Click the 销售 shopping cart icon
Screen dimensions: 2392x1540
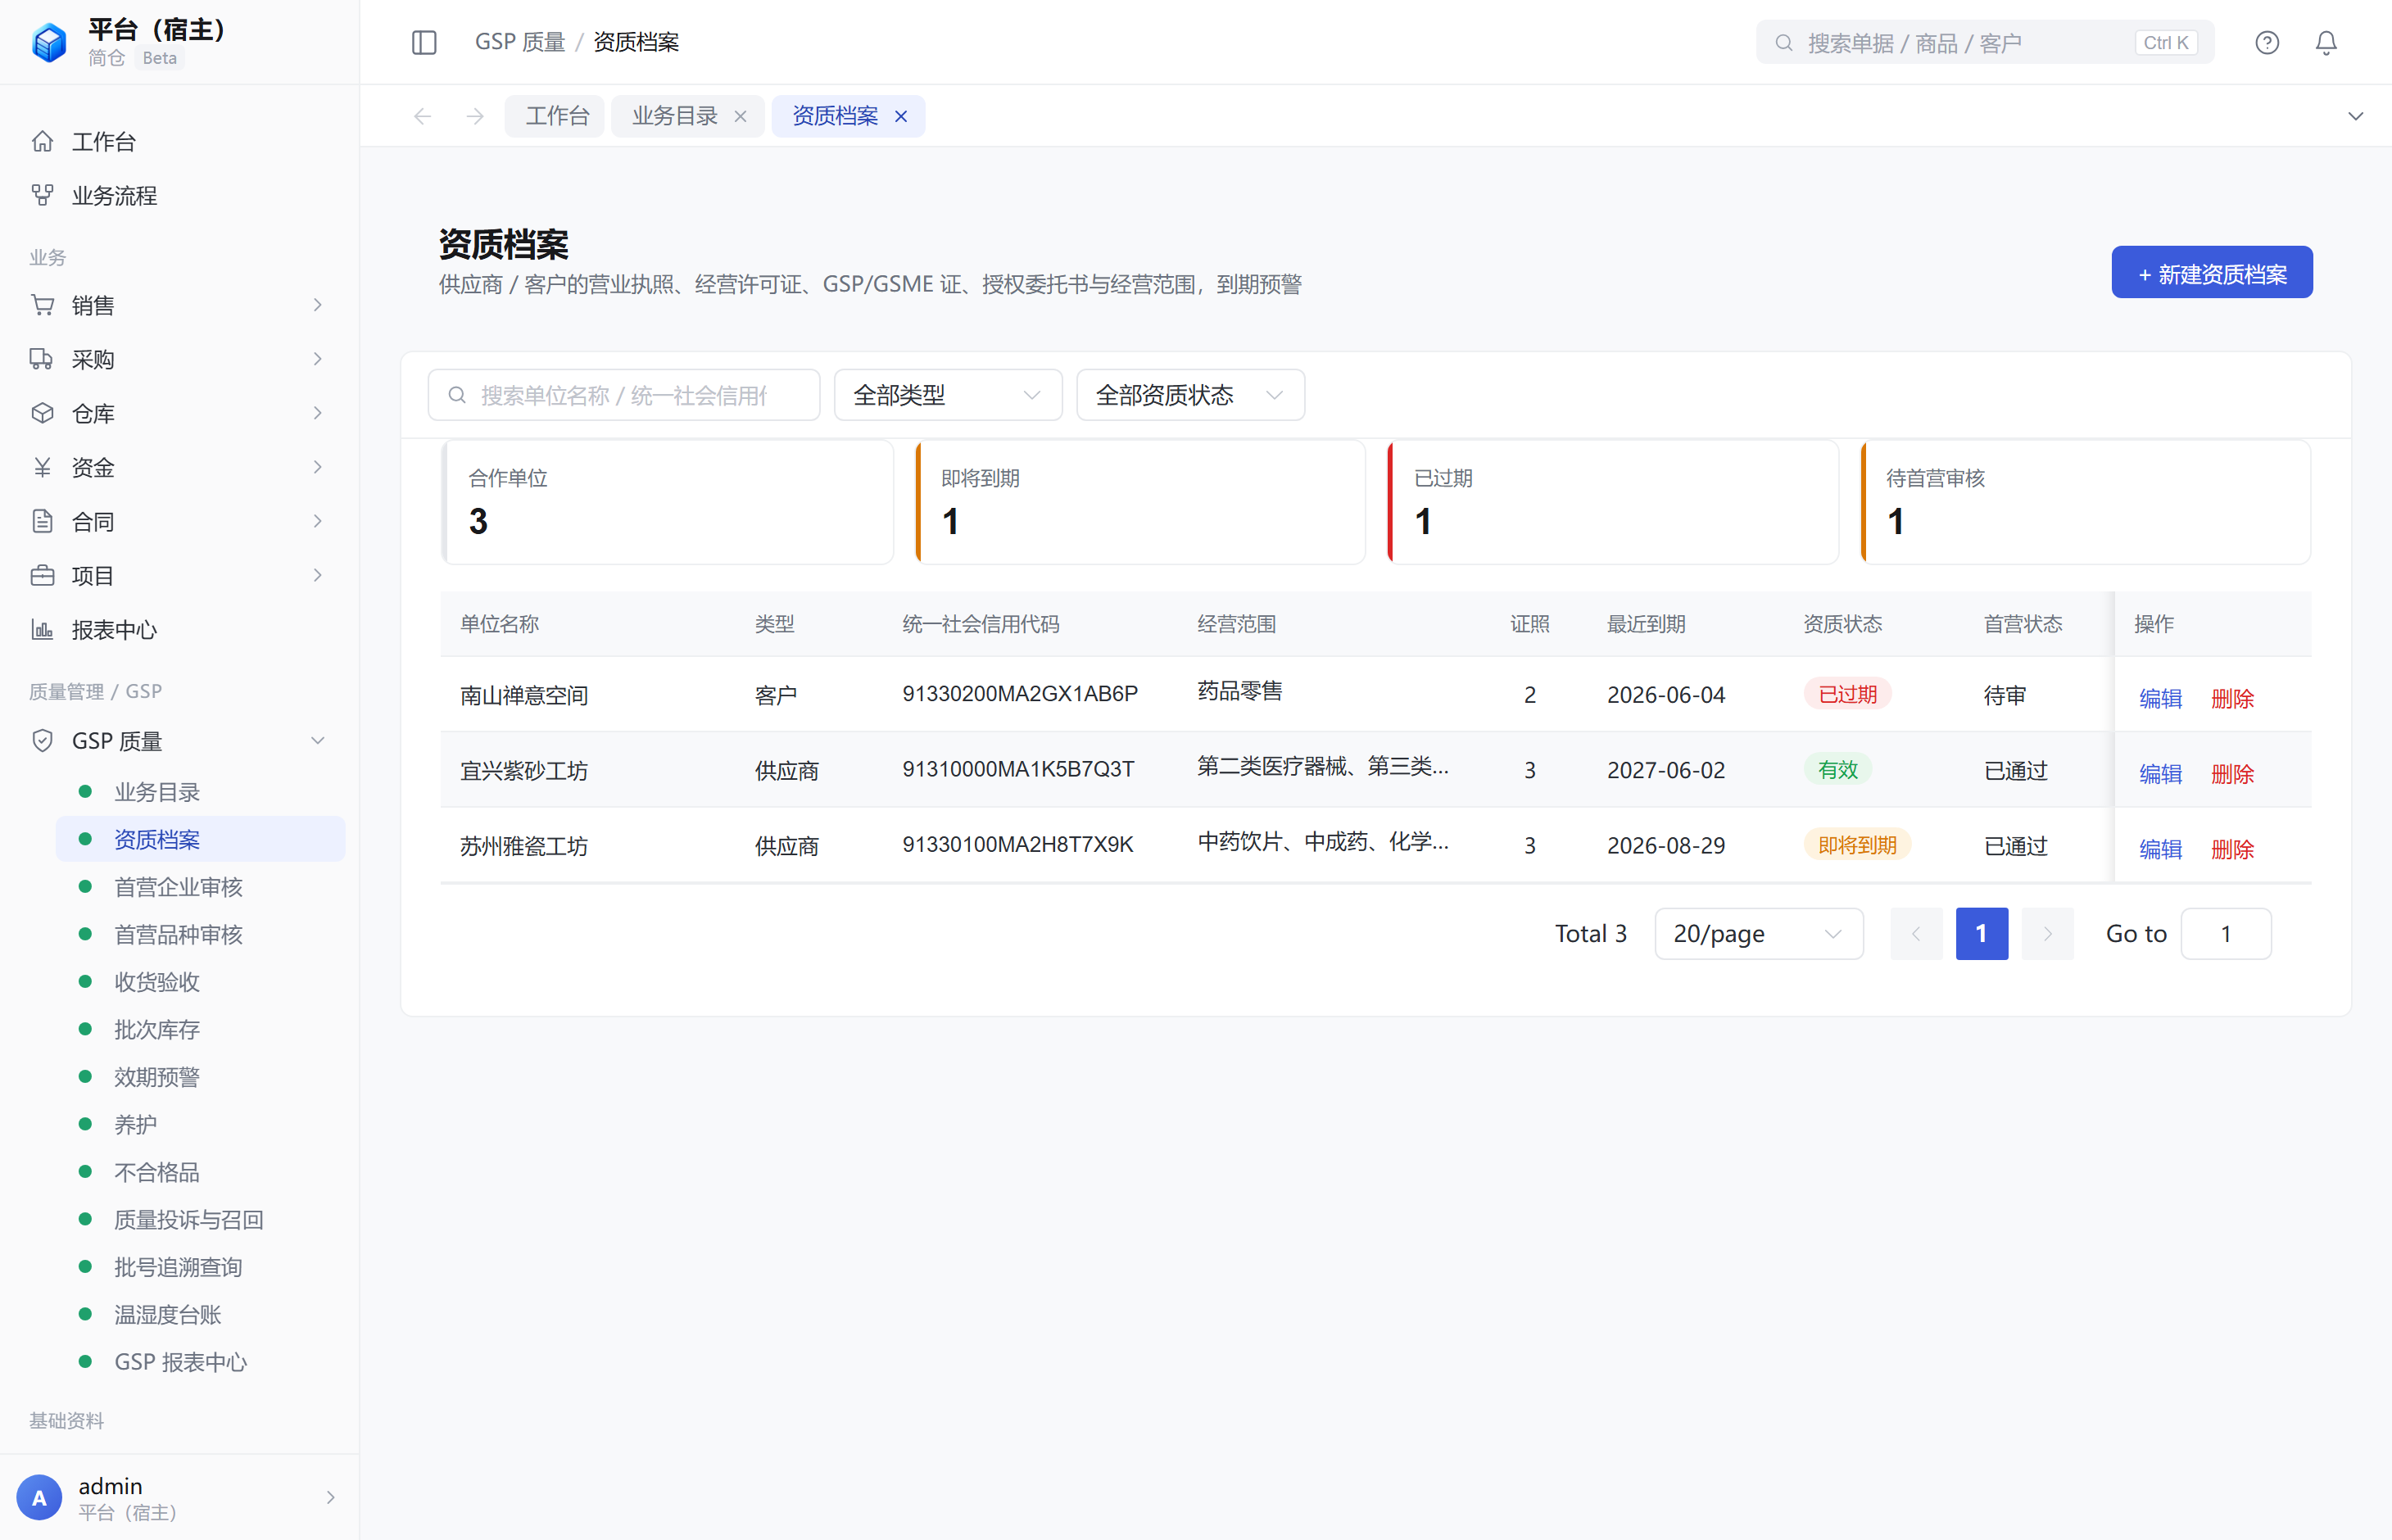pyautogui.click(x=42, y=305)
